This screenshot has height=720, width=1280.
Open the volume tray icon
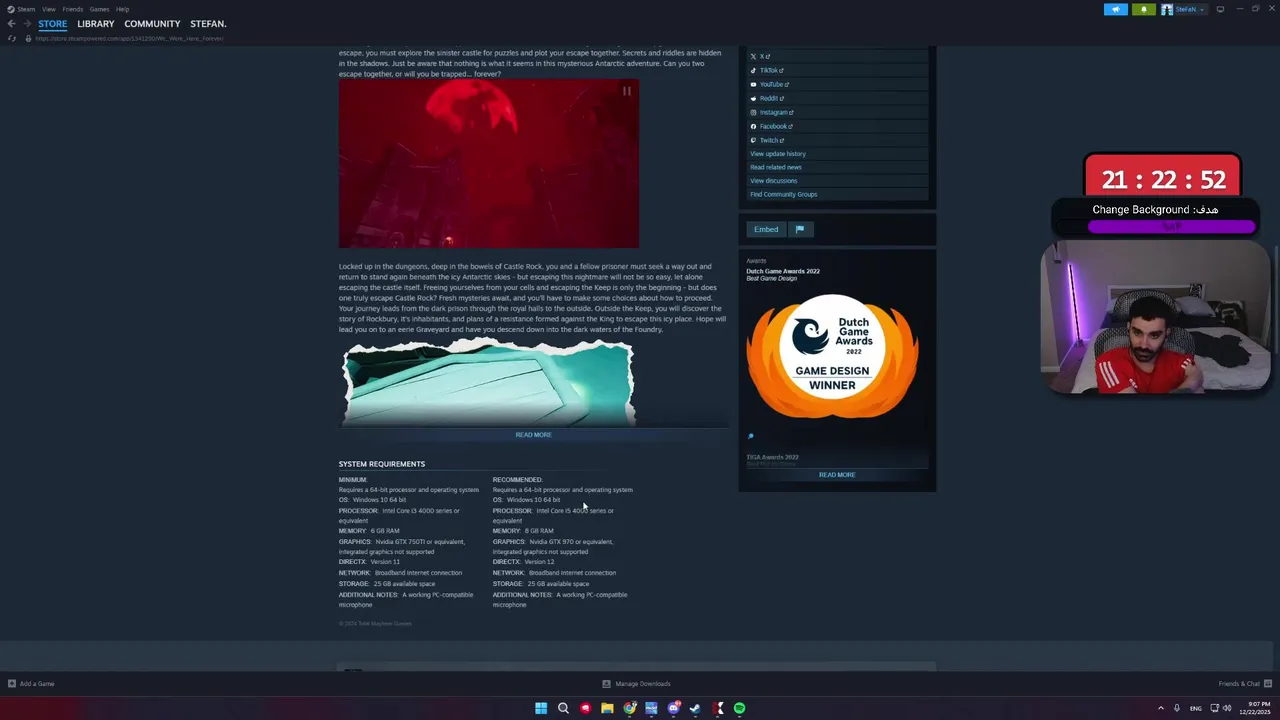point(1227,708)
